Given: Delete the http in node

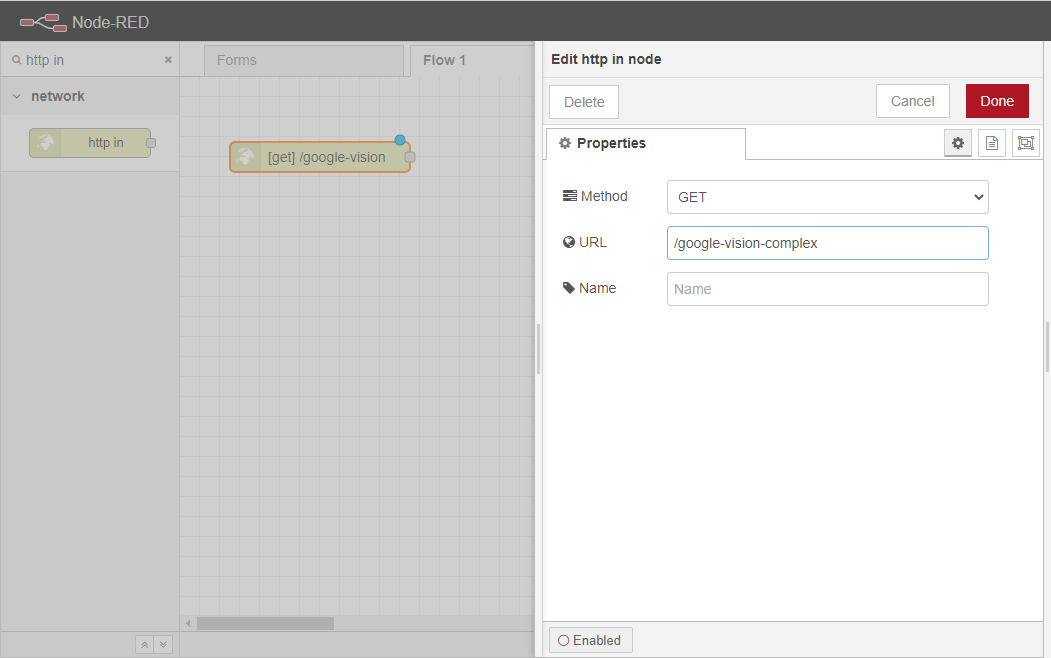Looking at the screenshot, I should (584, 102).
